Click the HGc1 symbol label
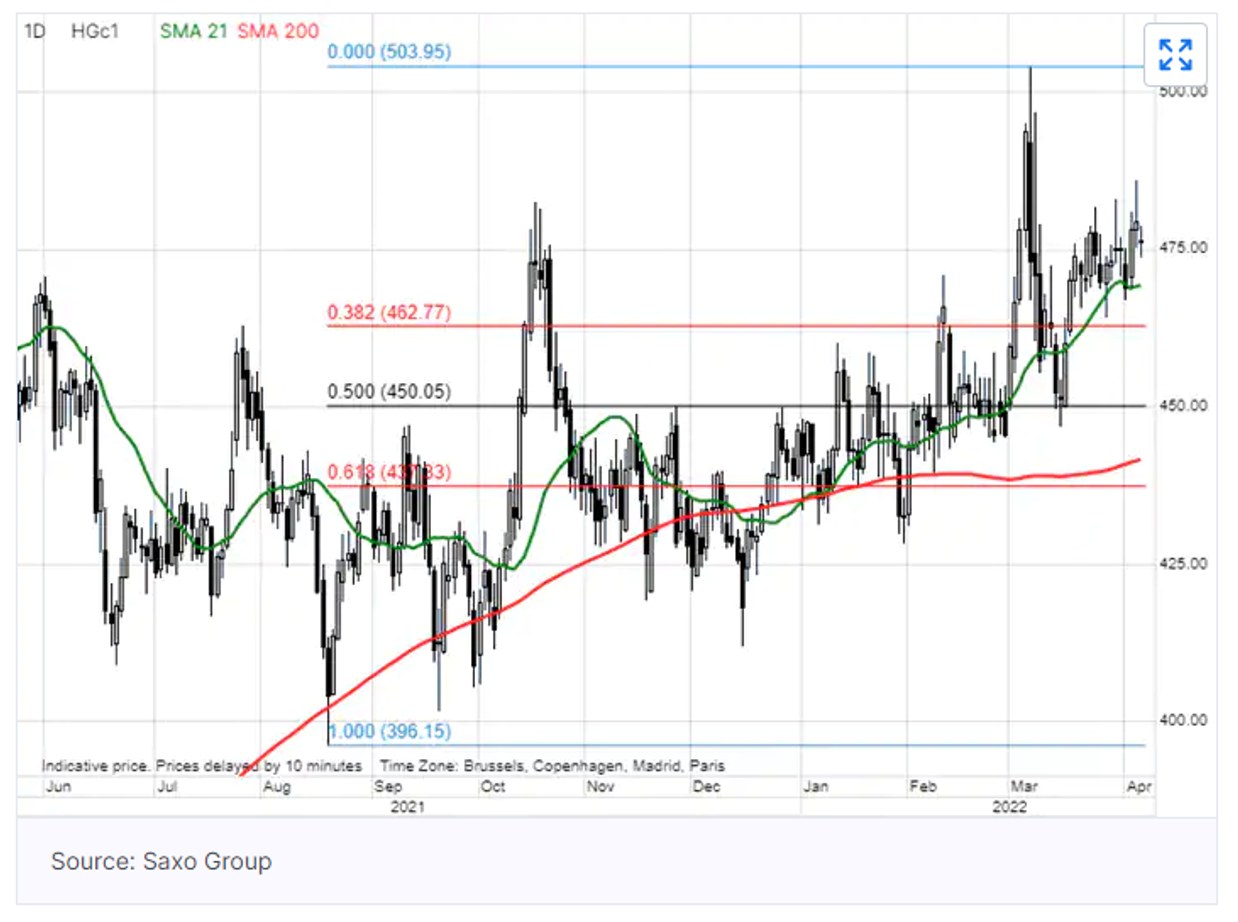 [x=95, y=31]
